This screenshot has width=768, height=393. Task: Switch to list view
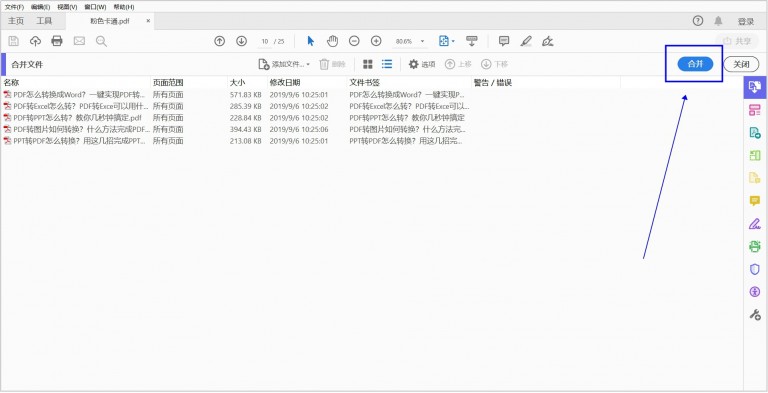pos(387,64)
